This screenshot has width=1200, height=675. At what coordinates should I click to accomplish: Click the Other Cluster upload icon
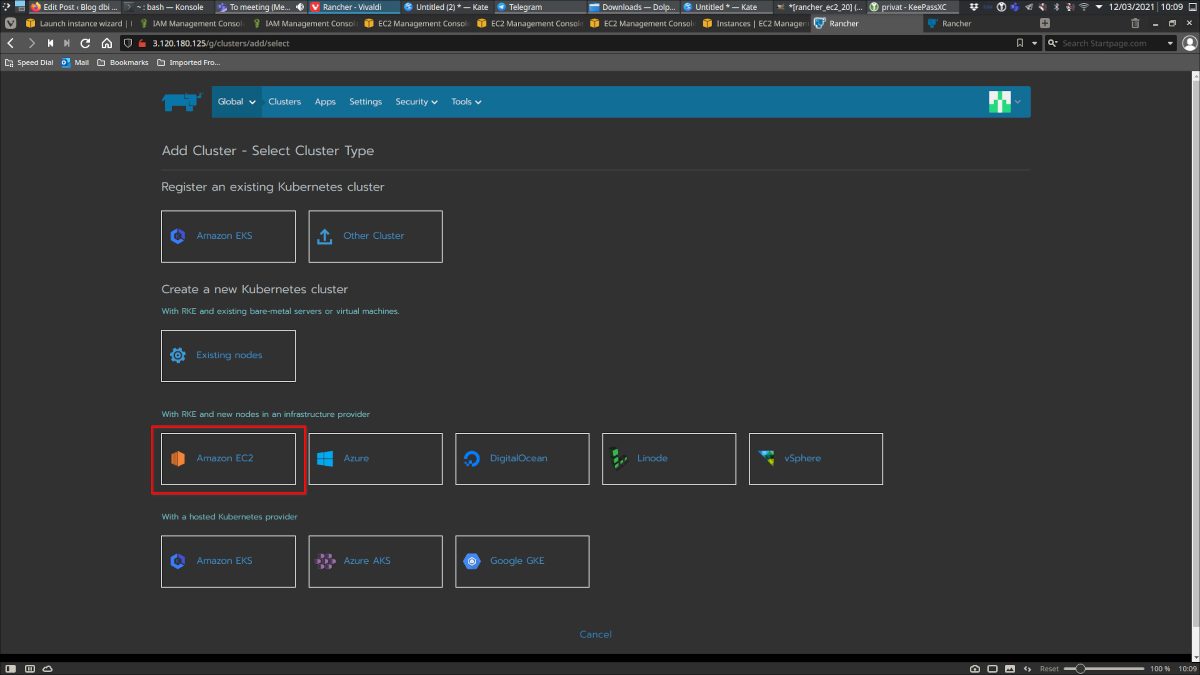click(x=324, y=236)
